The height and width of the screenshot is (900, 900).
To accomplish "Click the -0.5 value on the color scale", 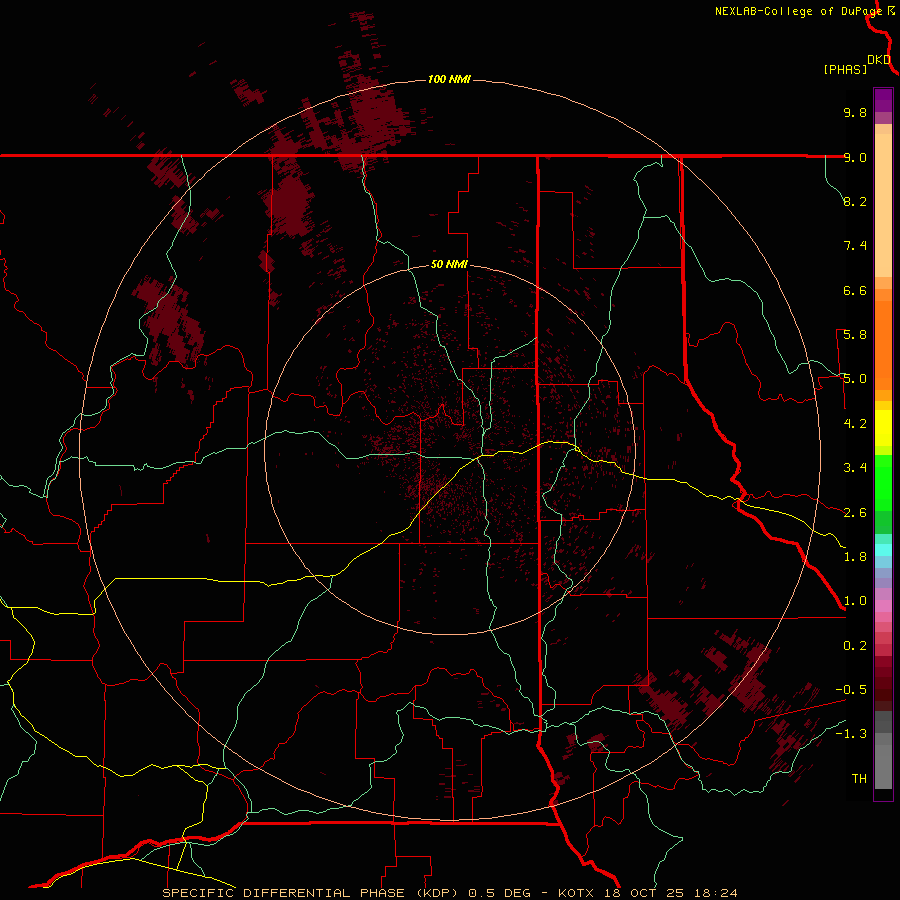I will (851, 690).
